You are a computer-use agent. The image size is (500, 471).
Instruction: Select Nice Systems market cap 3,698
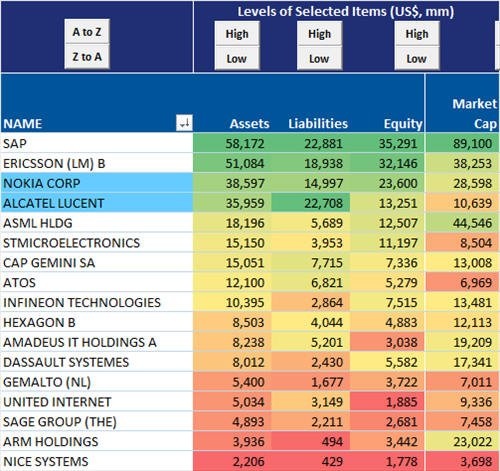[x=463, y=461]
